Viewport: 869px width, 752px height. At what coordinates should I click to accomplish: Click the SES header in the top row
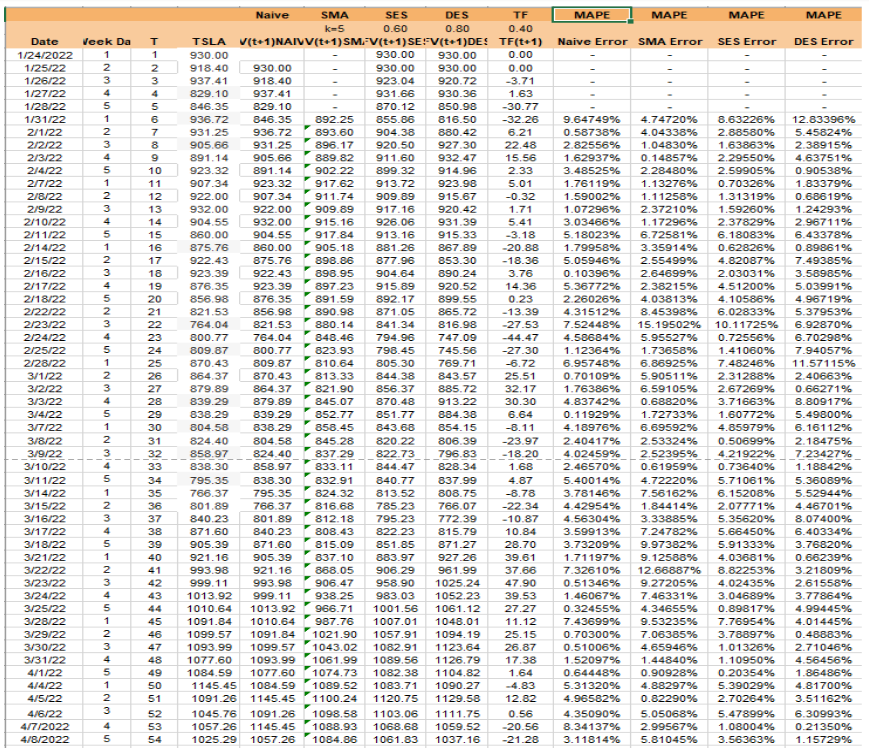click(x=396, y=15)
